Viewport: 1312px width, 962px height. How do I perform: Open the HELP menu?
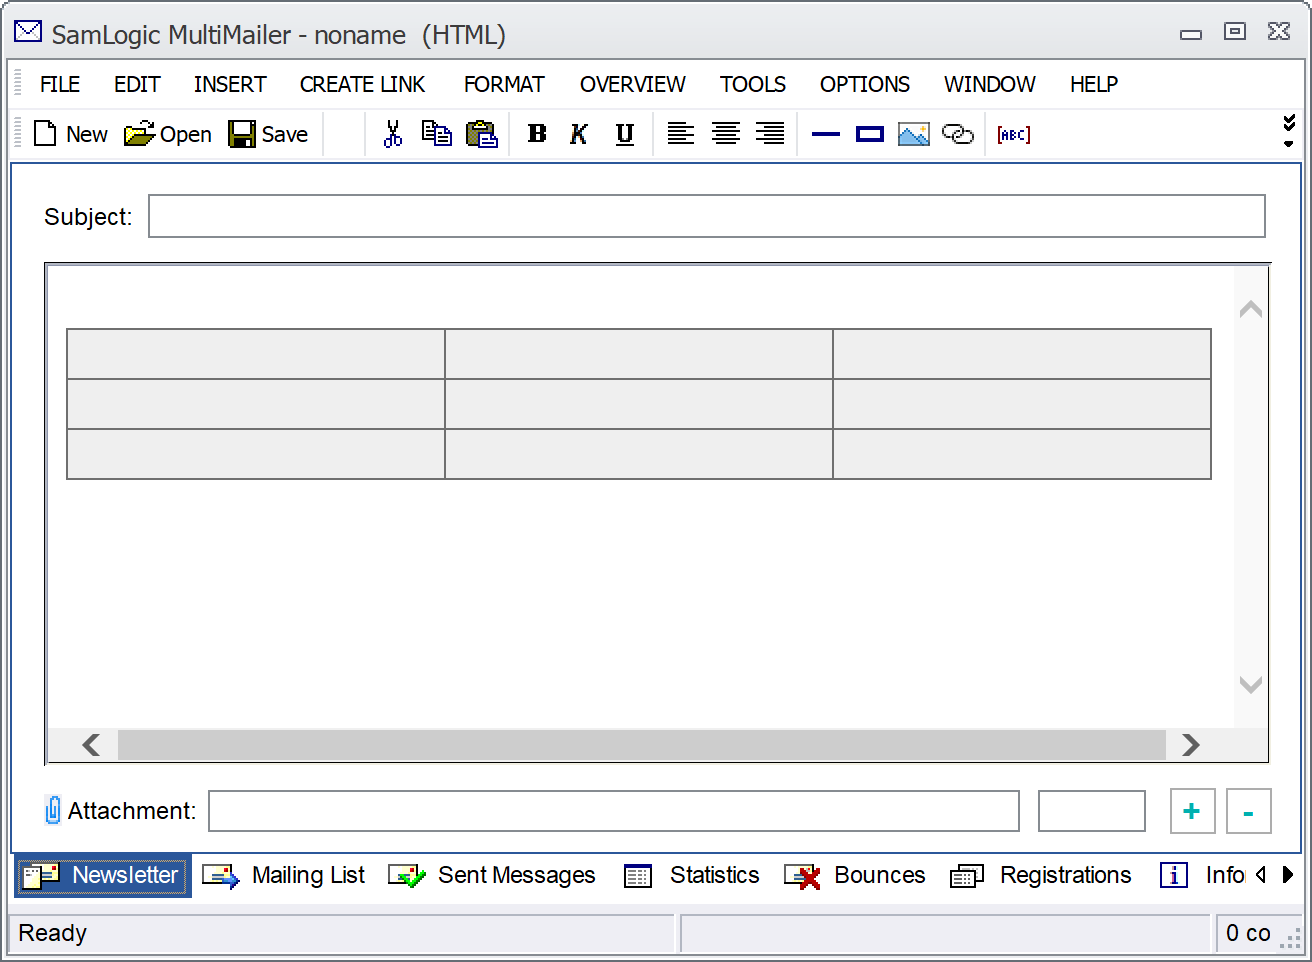click(x=1094, y=84)
